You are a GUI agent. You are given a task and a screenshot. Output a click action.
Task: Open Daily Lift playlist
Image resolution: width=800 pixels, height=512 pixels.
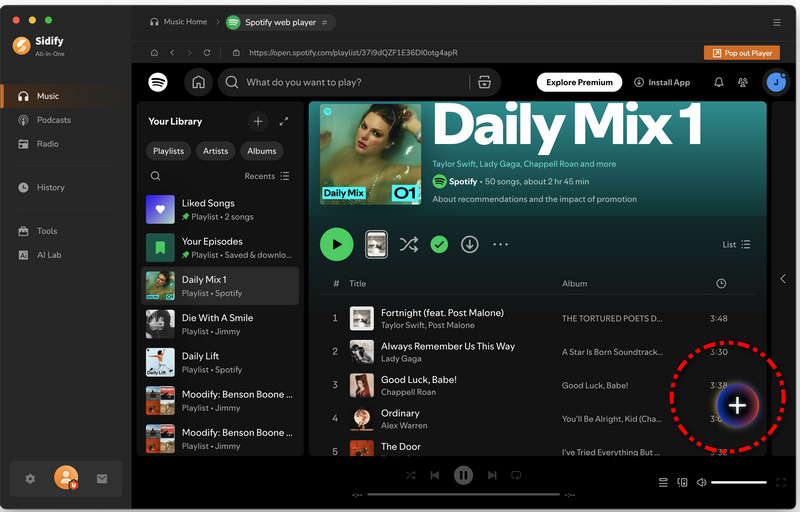click(x=220, y=363)
